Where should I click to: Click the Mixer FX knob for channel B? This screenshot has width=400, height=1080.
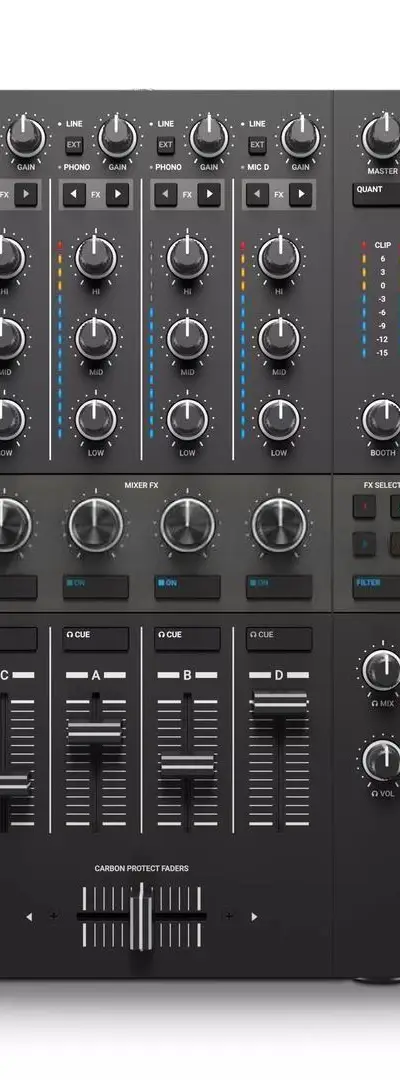point(187,525)
